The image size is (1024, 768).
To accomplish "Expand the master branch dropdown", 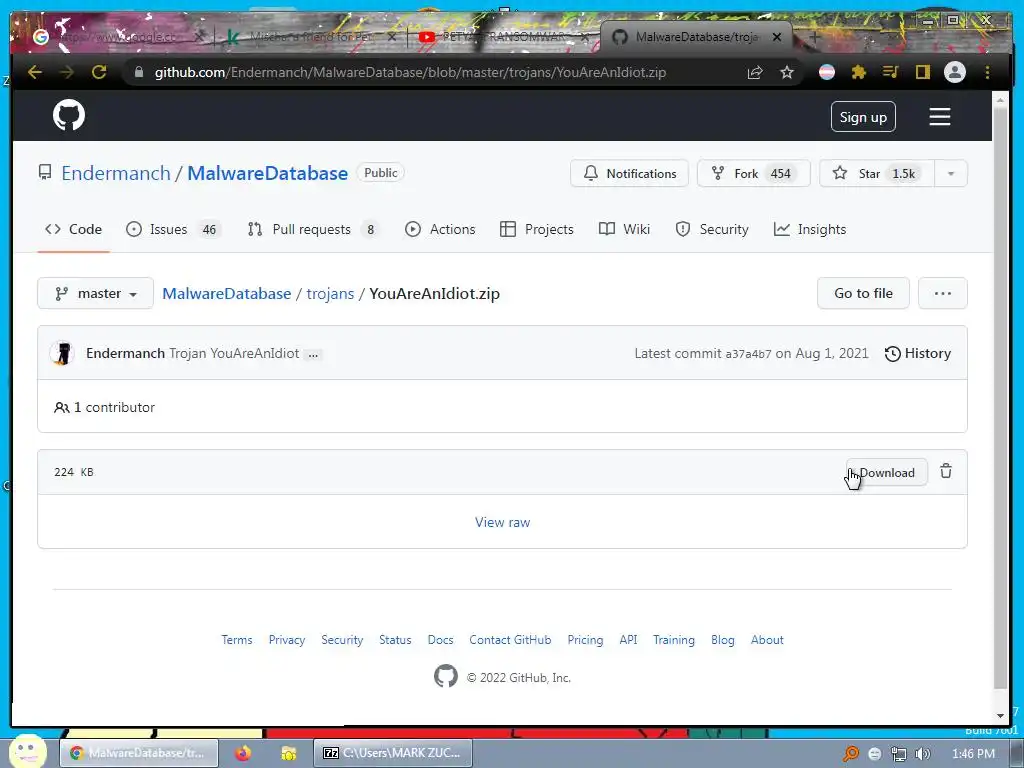I will (x=95, y=293).
